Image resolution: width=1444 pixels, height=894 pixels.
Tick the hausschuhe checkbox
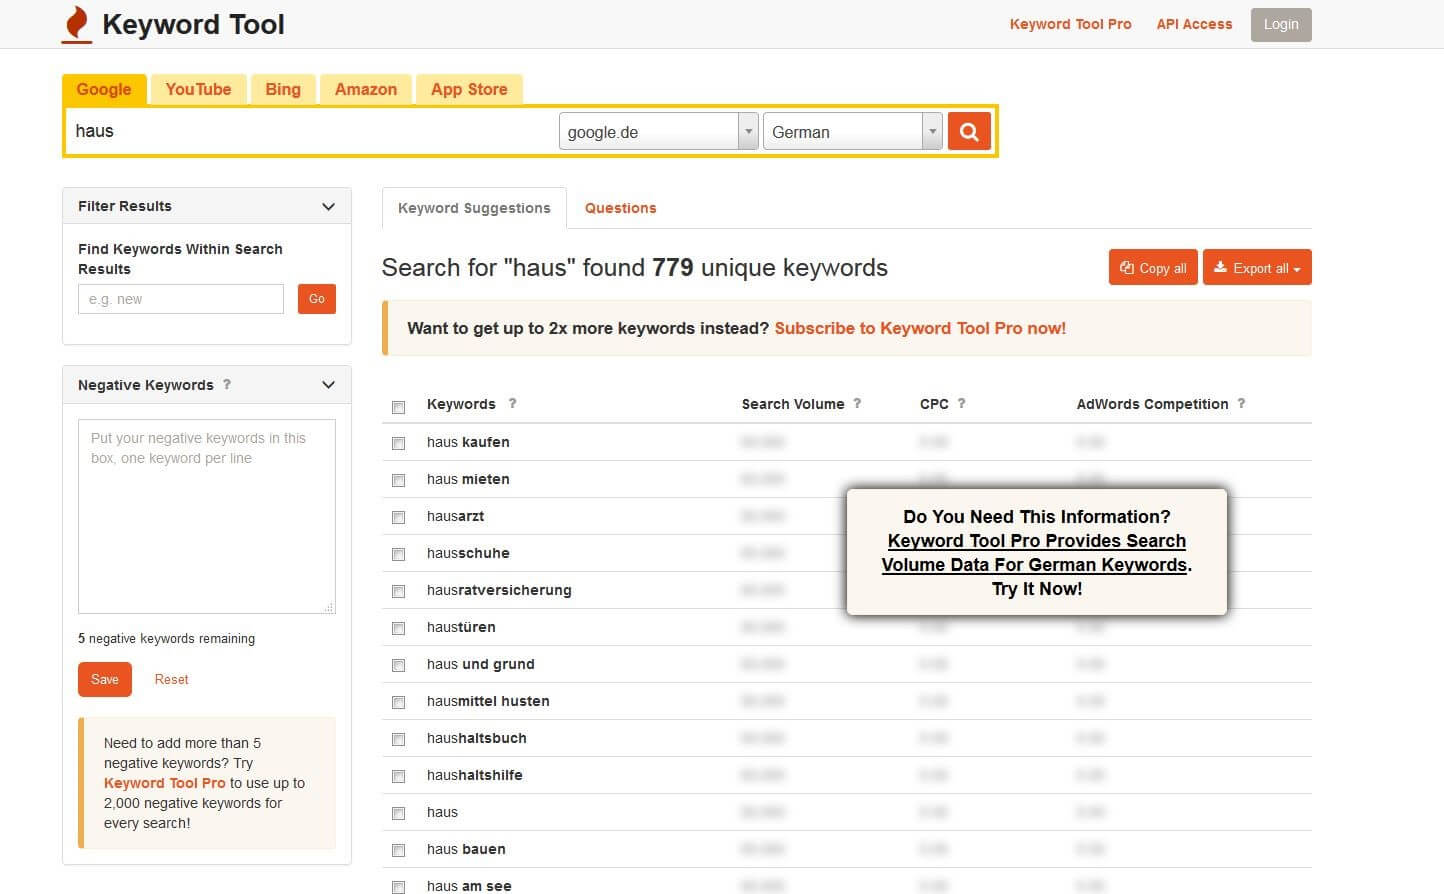pyautogui.click(x=398, y=554)
